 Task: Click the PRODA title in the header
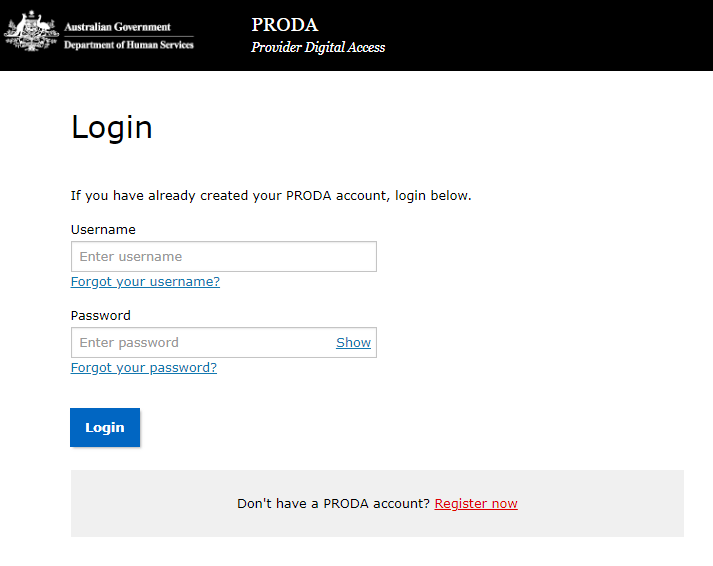(285, 25)
